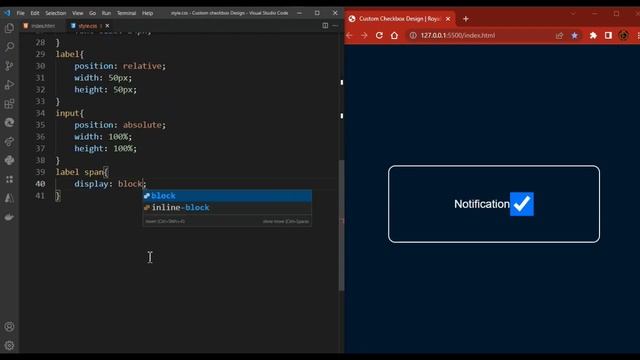The height and width of the screenshot is (360, 640).
Task: Split the editor to the right
Action: (x=325, y=25)
